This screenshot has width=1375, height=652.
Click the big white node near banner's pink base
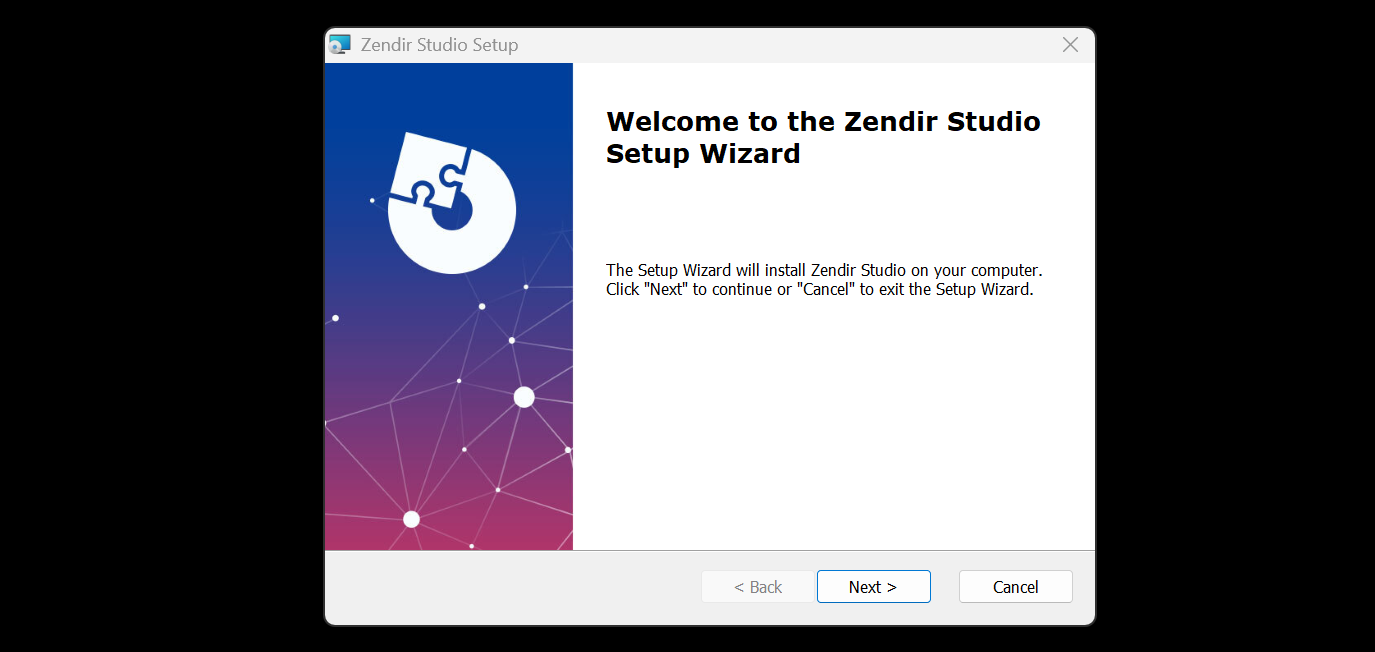click(411, 519)
